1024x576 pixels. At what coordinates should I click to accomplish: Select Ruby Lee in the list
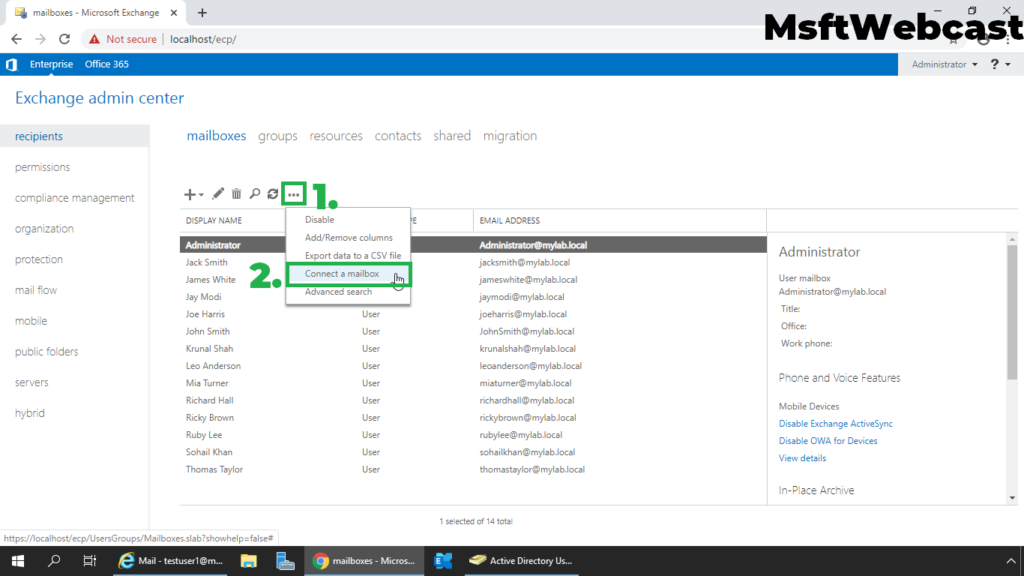(x=473, y=435)
